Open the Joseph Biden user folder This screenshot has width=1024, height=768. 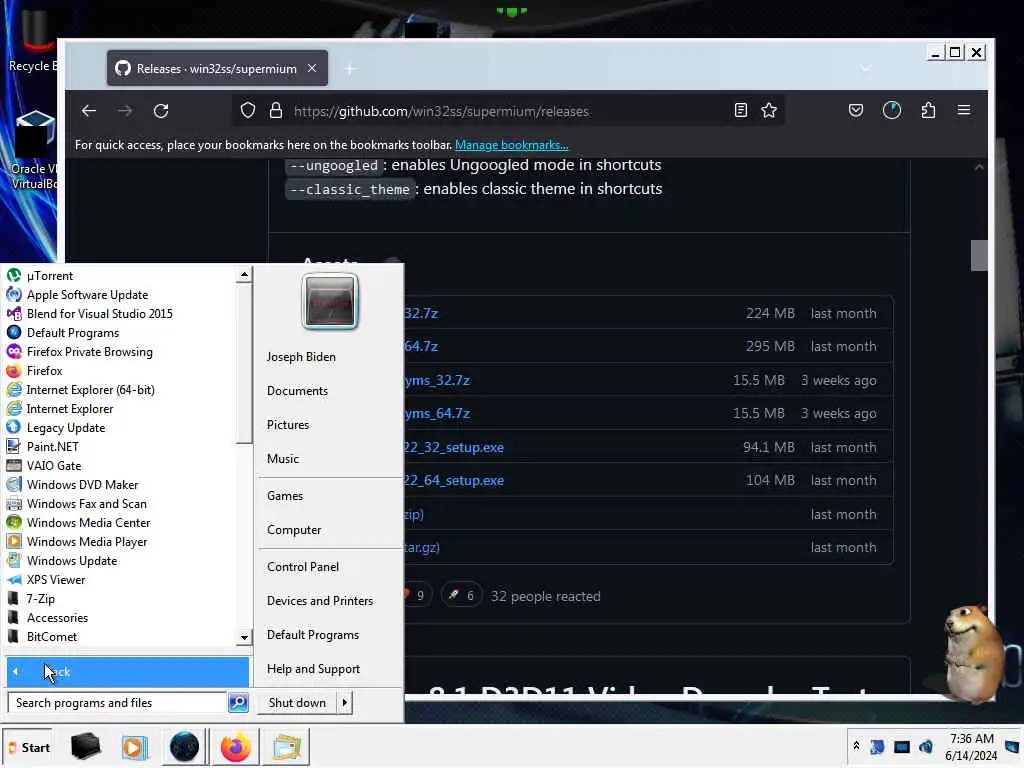tap(301, 357)
